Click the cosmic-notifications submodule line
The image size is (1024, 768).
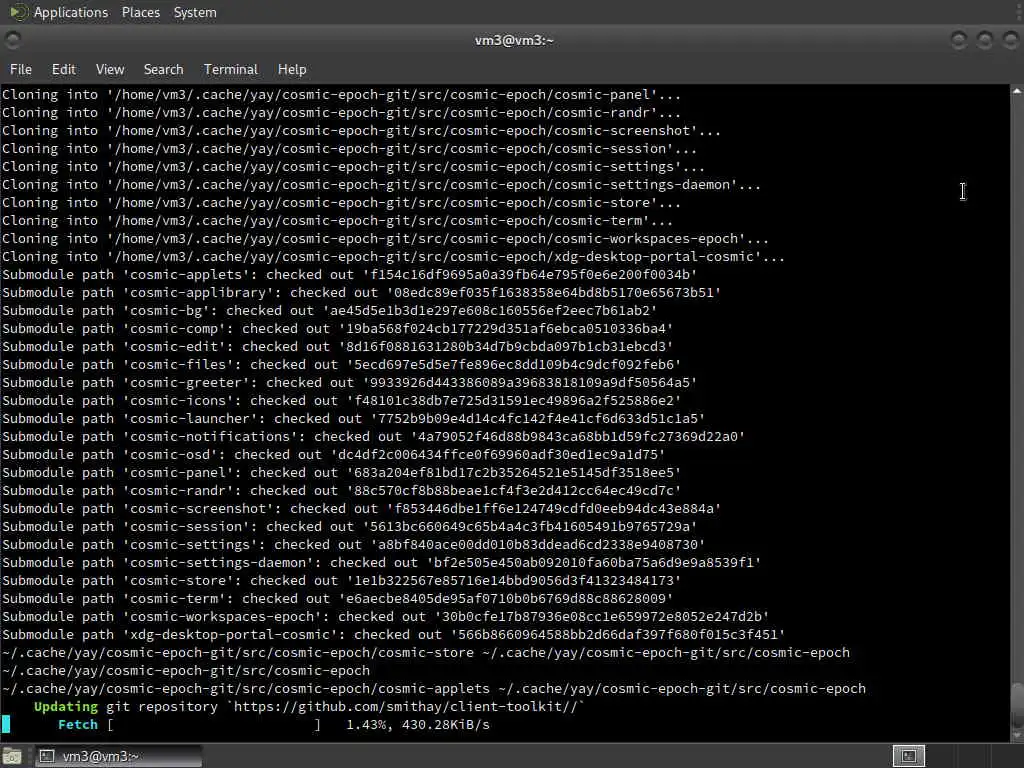pyautogui.click(x=374, y=436)
